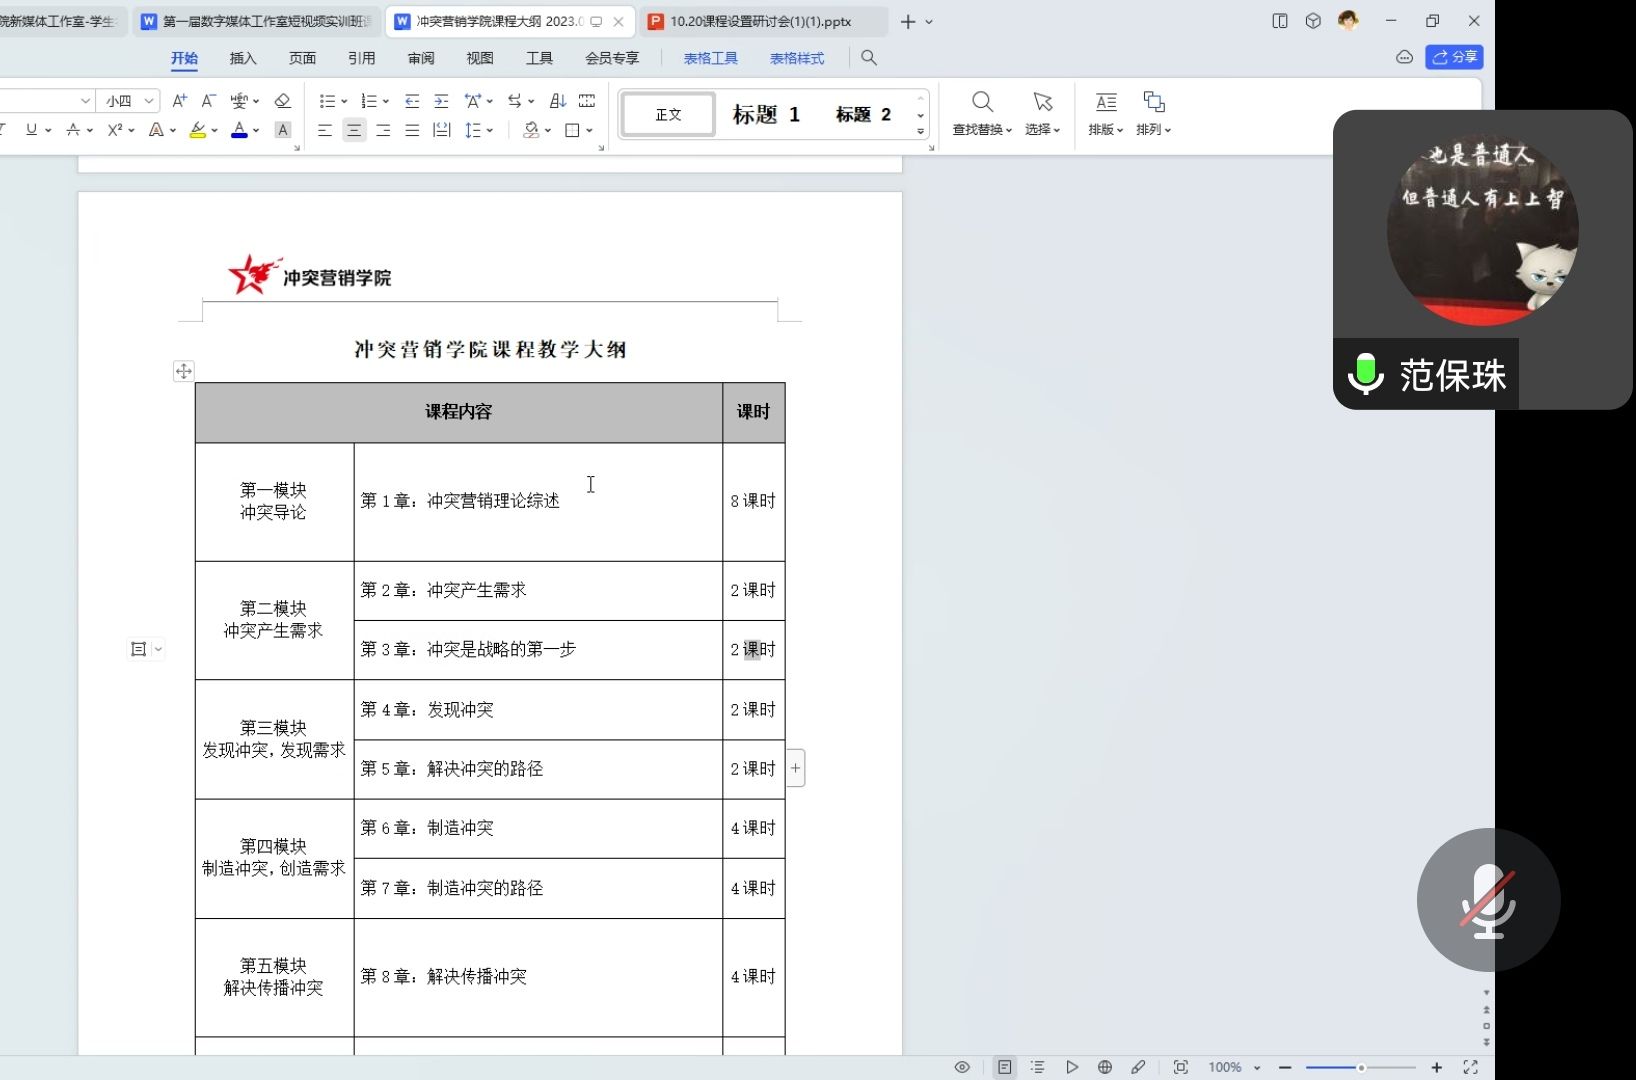This screenshot has height=1080, width=1636.
Task: Open the font size dropdown showing 小四
Action: 132,101
